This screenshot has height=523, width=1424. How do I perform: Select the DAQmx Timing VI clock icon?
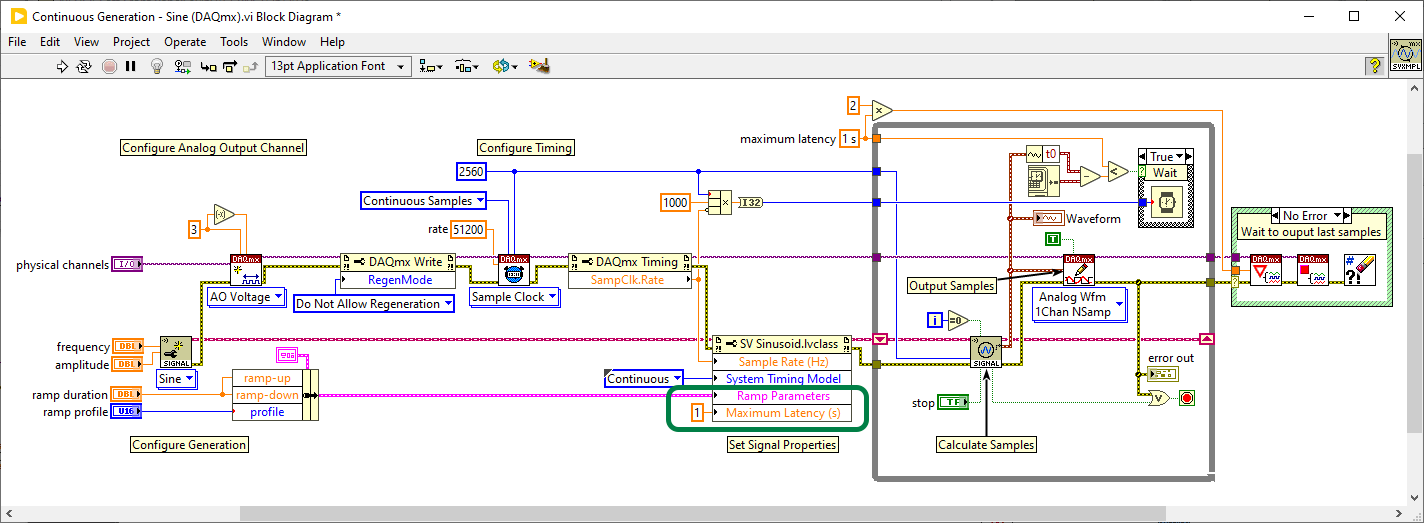tap(514, 269)
